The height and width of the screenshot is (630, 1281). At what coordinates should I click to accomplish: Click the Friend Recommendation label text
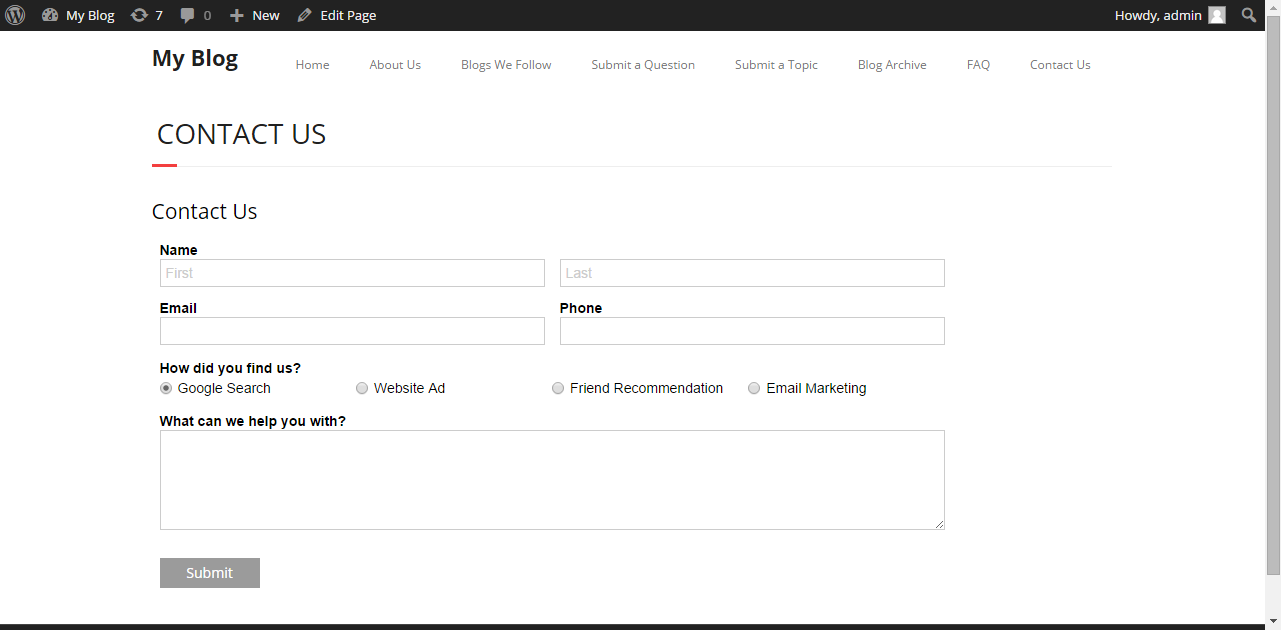tap(646, 388)
